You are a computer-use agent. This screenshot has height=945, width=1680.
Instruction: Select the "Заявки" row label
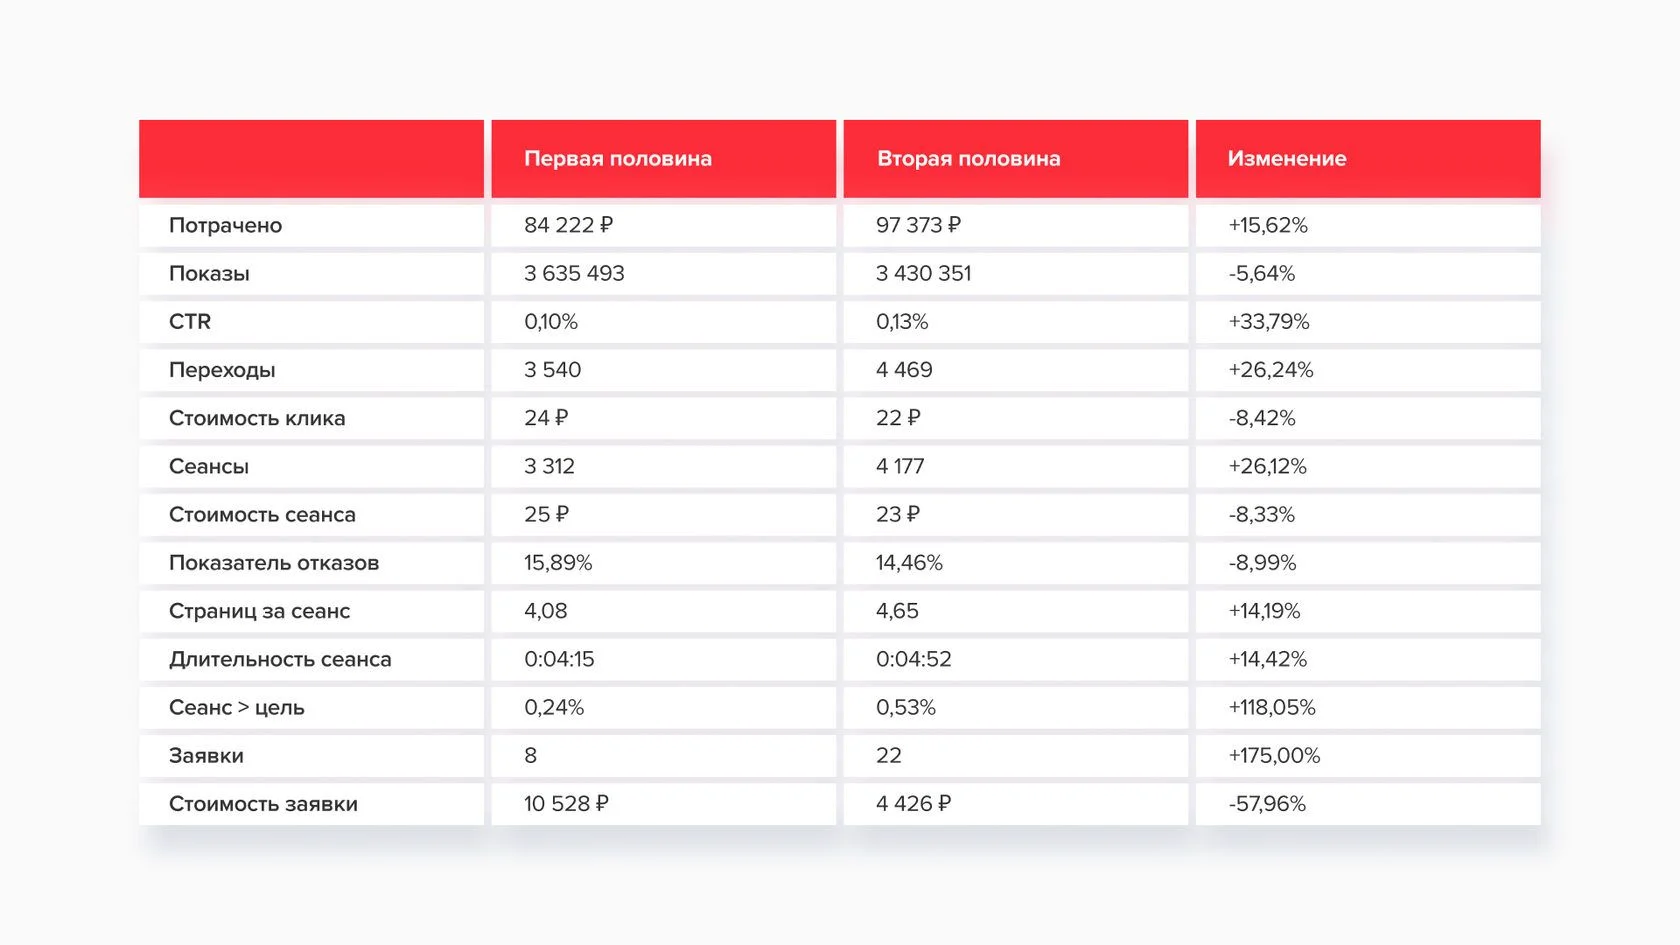coord(206,756)
